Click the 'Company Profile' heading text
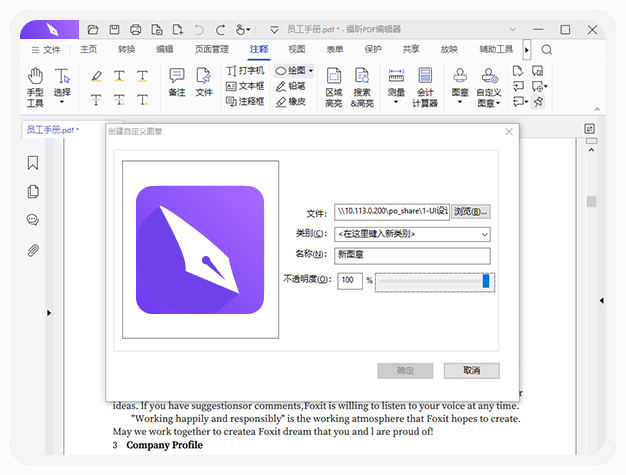 tap(164, 445)
